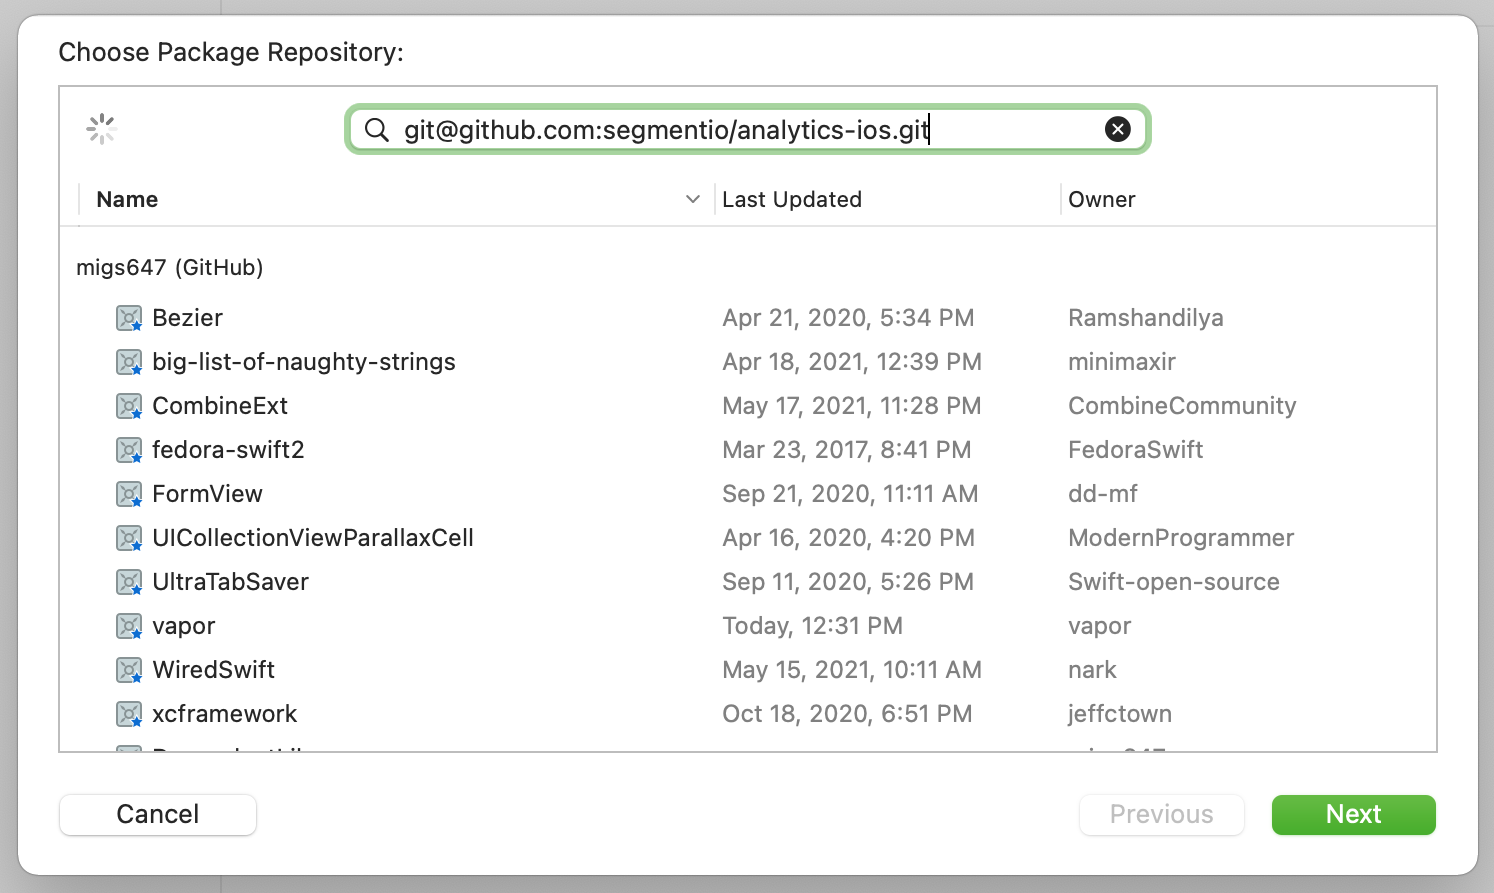Click the magnifying glass search icon
The height and width of the screenshot is (893, 1494).
(x=376, y=130)
